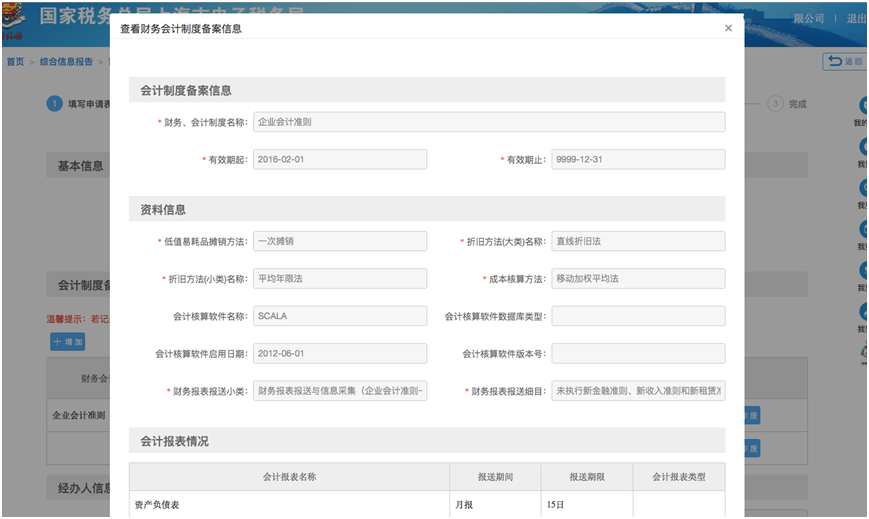Select the 低值易耗品摊销方法 field
The height and width of the screenshot is (519, 869).
pos(340,241)
